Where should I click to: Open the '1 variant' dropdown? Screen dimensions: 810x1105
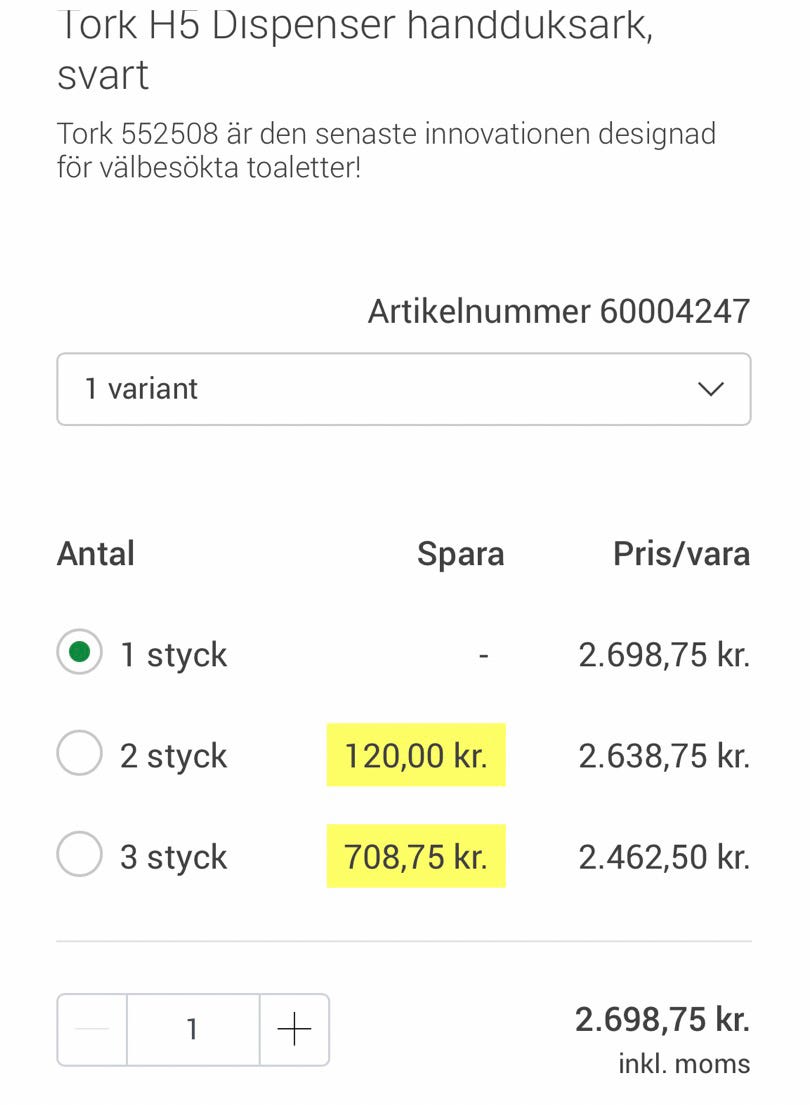coord(403,389)
